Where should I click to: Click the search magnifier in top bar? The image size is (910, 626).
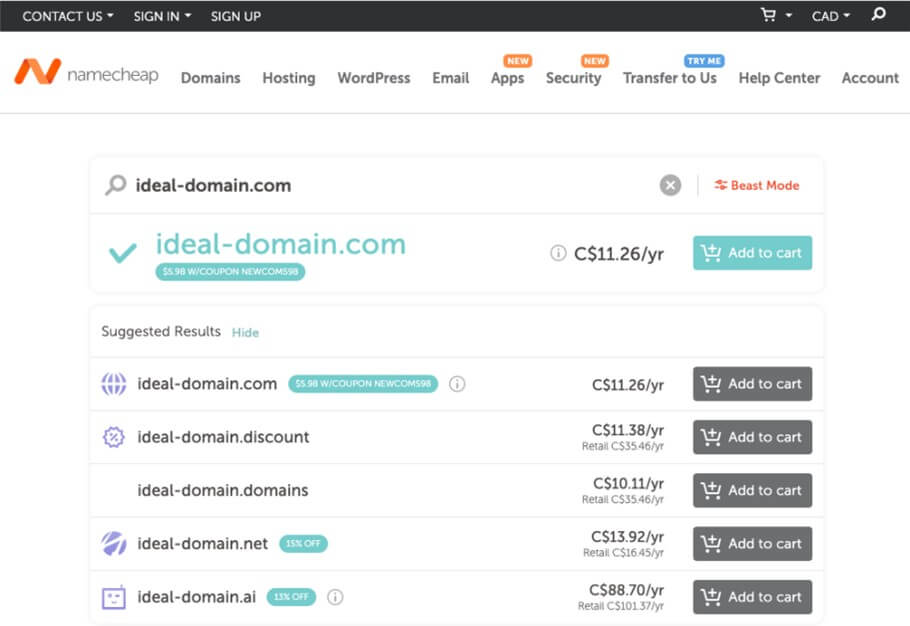(879, 14)
